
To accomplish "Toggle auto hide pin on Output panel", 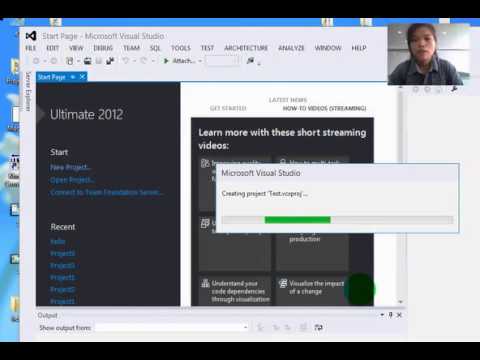I will coord(390,315).
